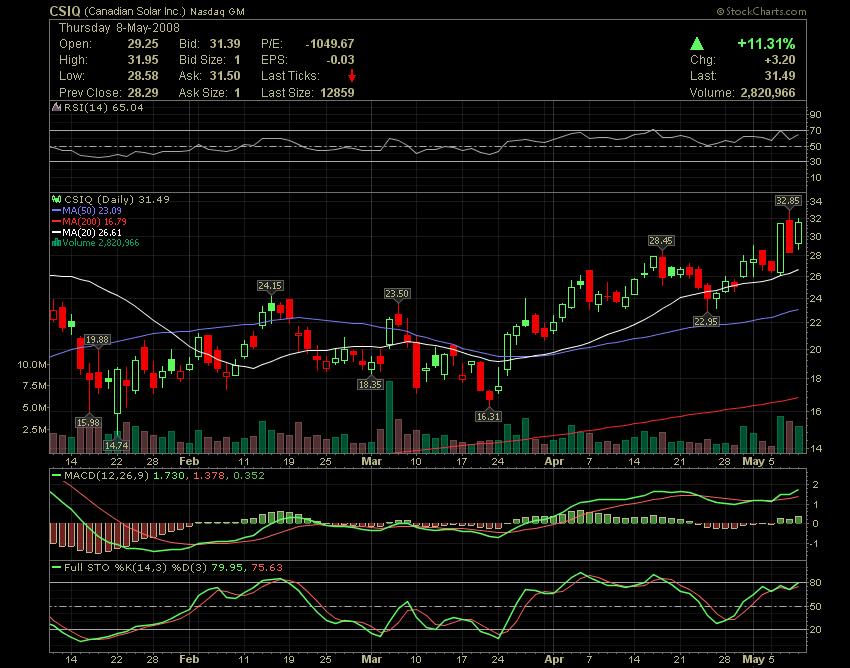Click the most recent candlestick for 8 May
Viewport: 850px width, 668px height.
coord(799,233)
